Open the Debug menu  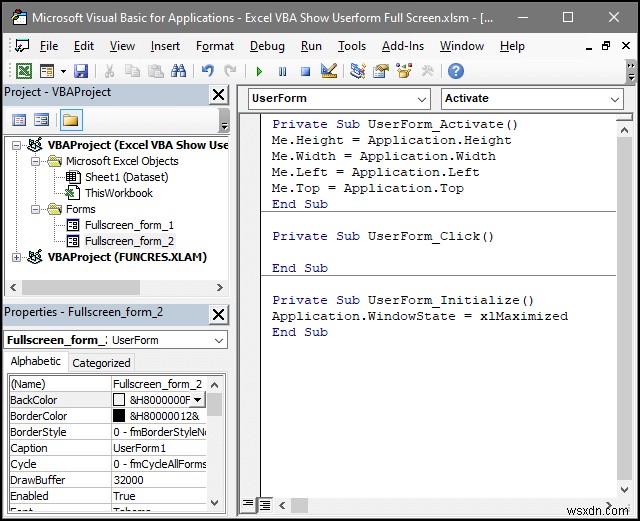click(267, 46)
